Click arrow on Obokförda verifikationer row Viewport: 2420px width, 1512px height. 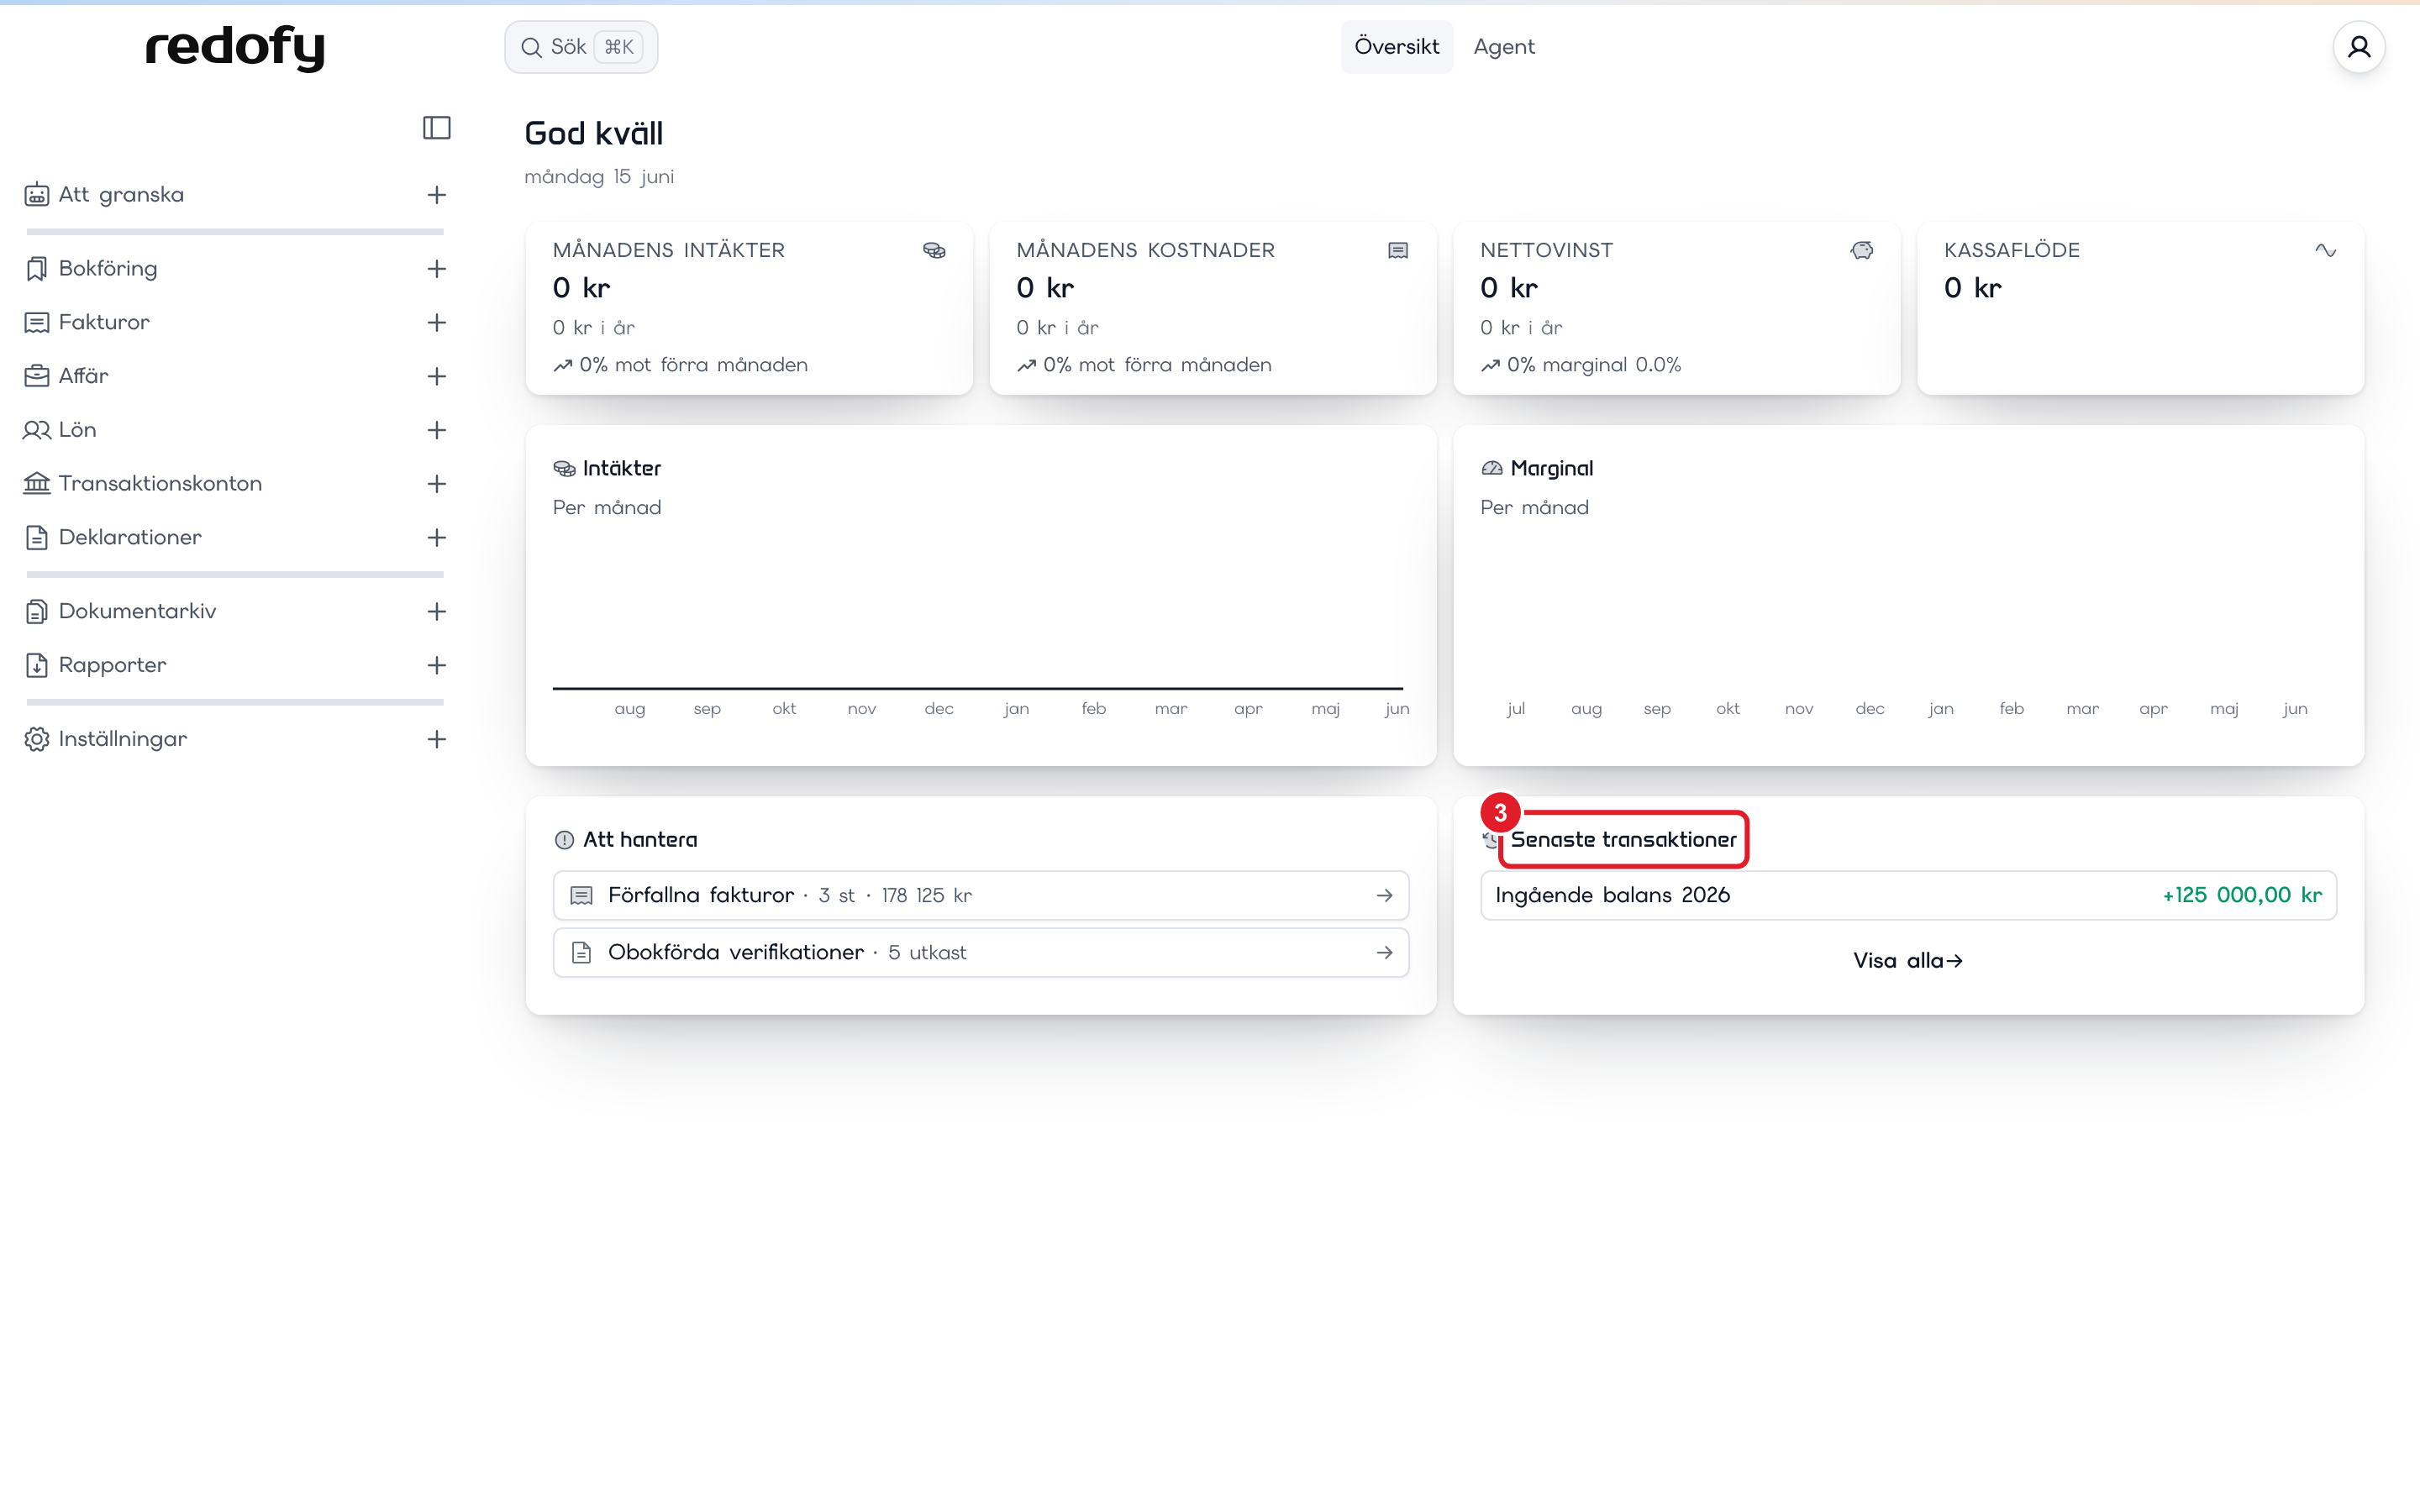(1384, 953)
